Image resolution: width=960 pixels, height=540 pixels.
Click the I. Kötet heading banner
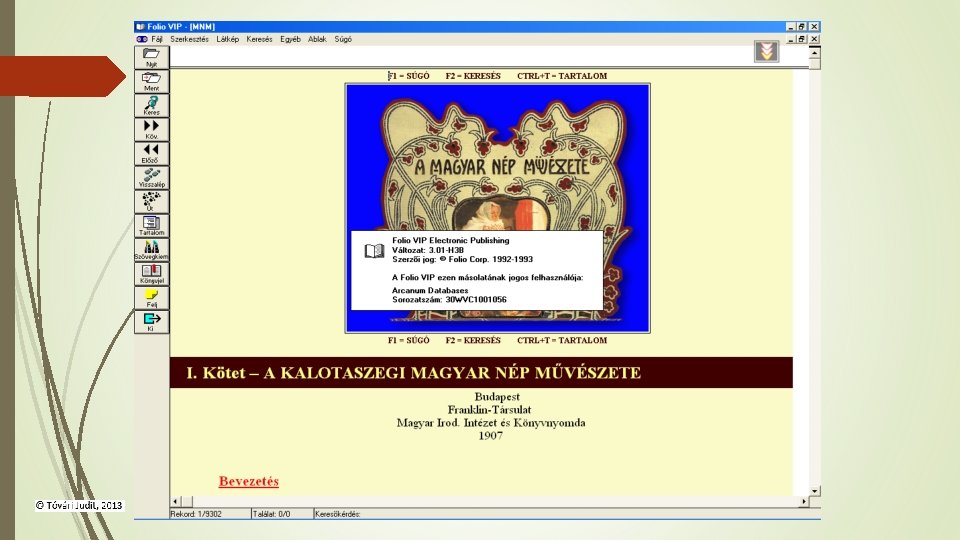[x=481, y=373]
